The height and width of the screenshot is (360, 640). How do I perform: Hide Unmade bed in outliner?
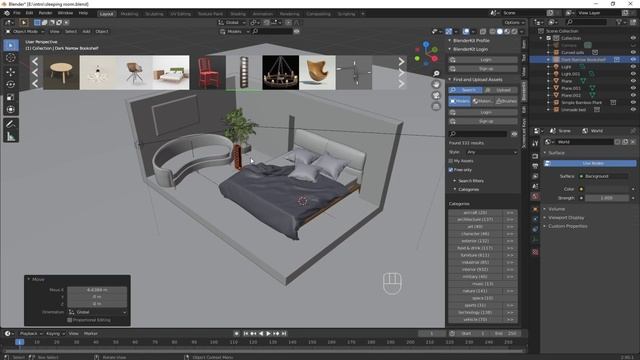[633, 109]
